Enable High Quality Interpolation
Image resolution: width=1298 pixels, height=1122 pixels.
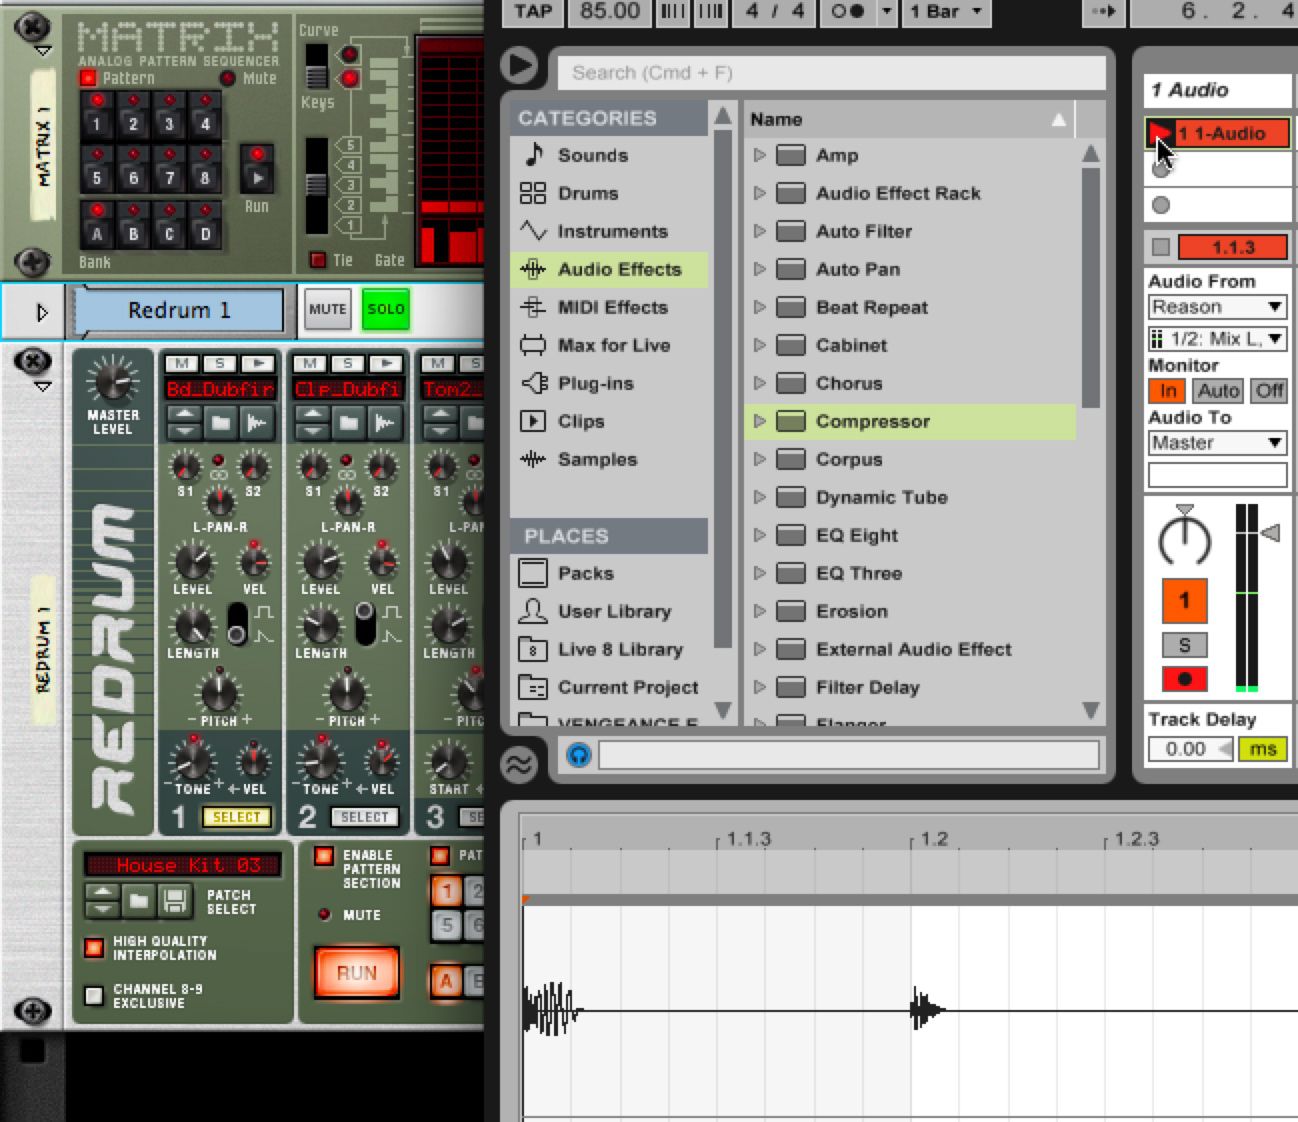[x=94, y=947]
